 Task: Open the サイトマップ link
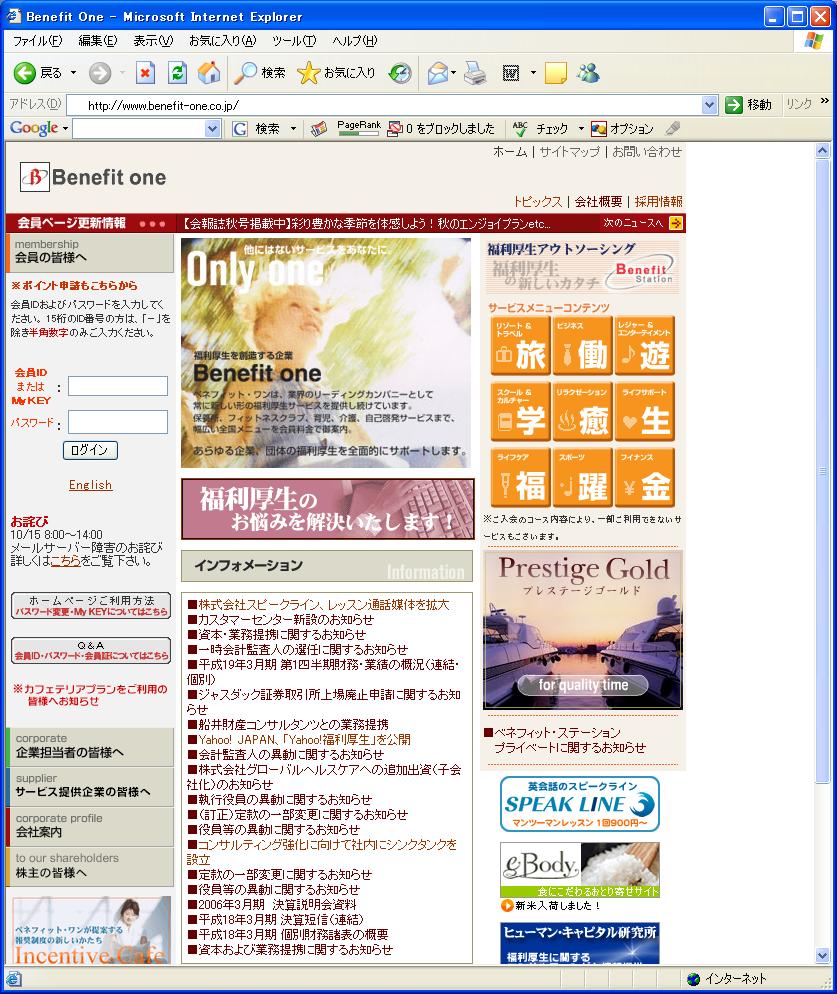click(x=569, y=152)
